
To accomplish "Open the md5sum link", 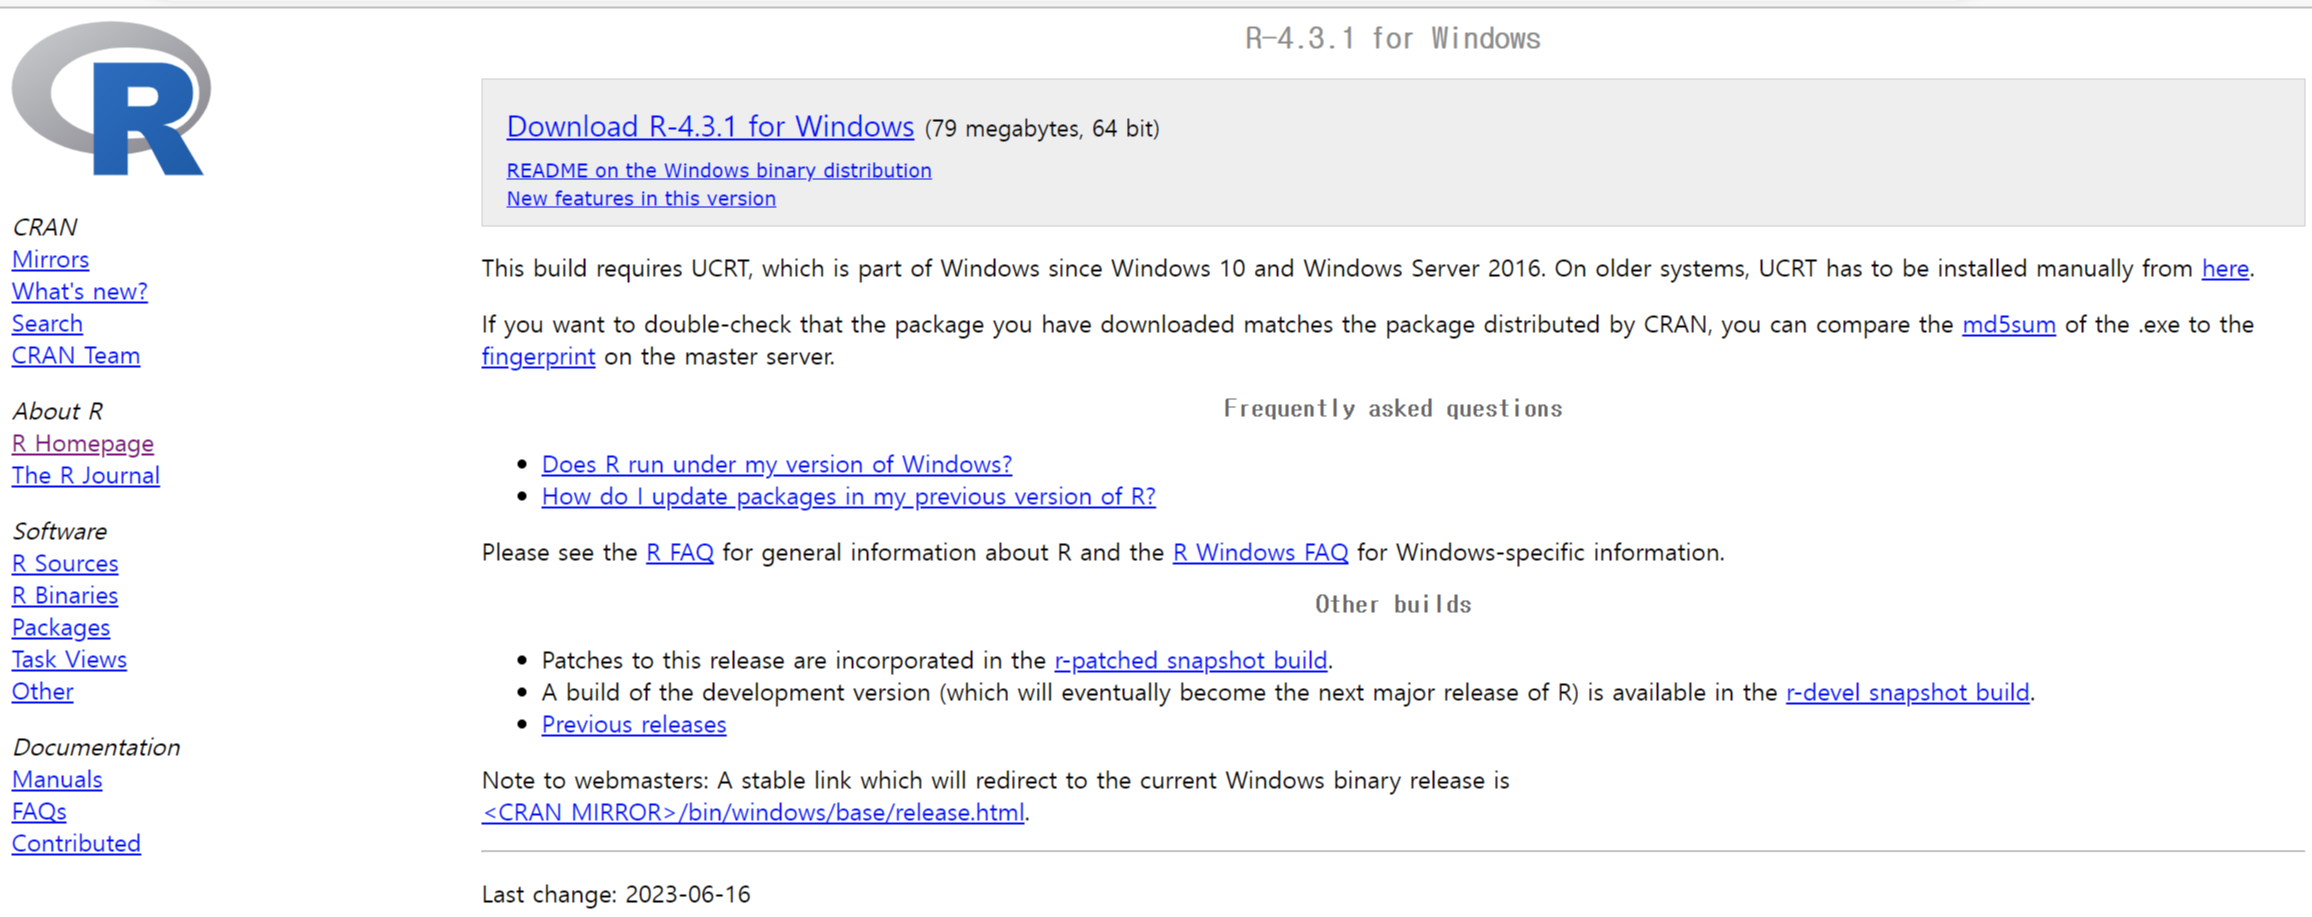I will tap(2008, 324).
